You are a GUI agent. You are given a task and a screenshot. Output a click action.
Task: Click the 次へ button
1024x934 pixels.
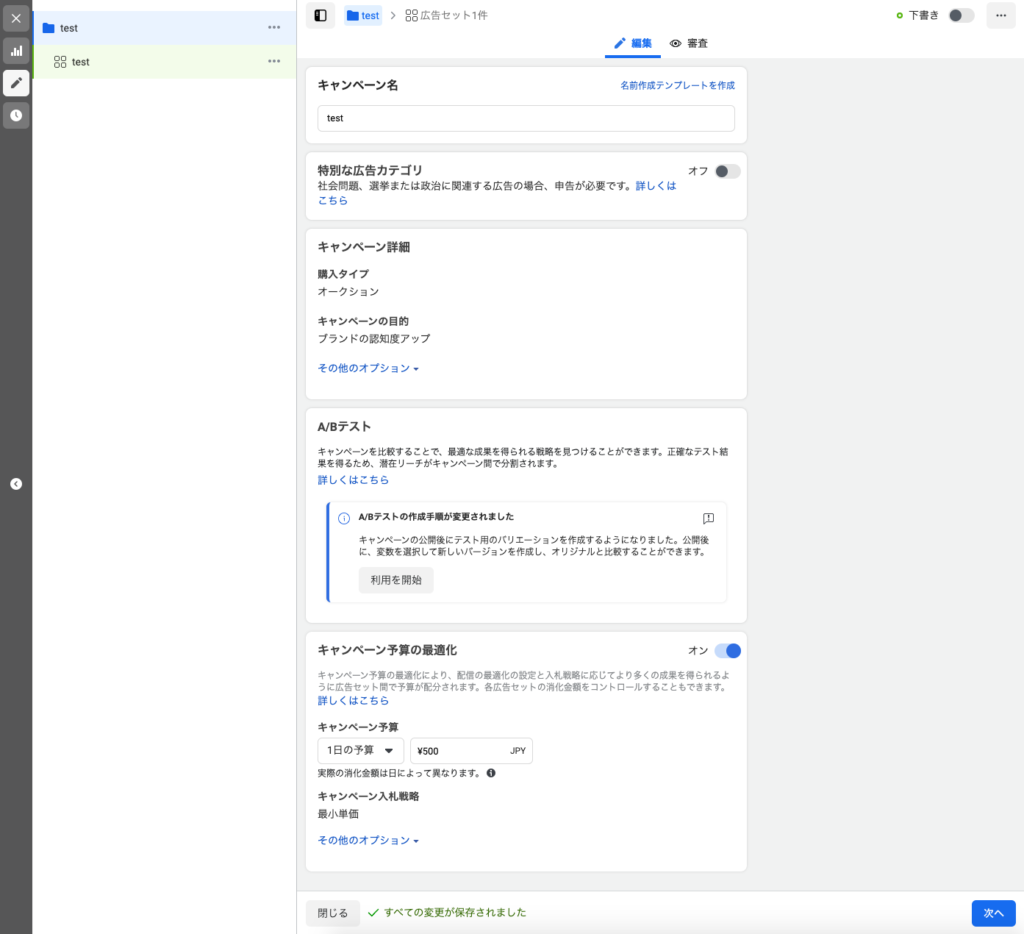pos(992,913)
